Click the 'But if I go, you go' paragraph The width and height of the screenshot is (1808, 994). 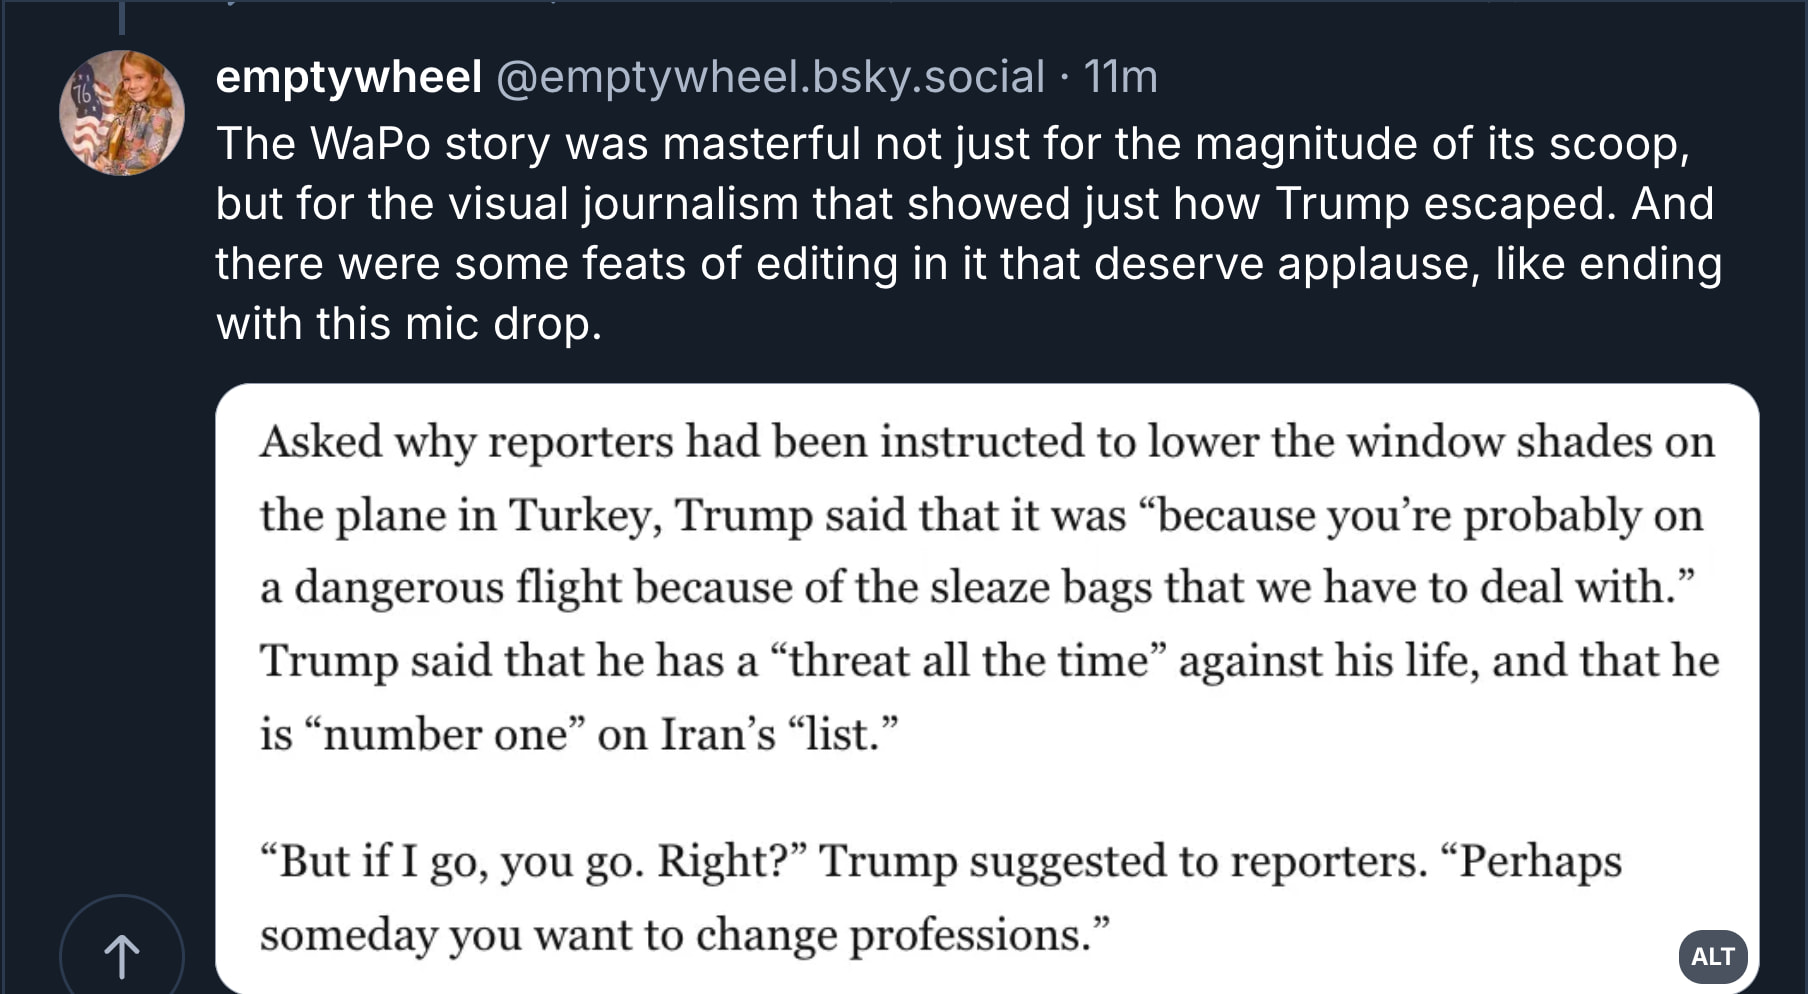click(940, 897)
